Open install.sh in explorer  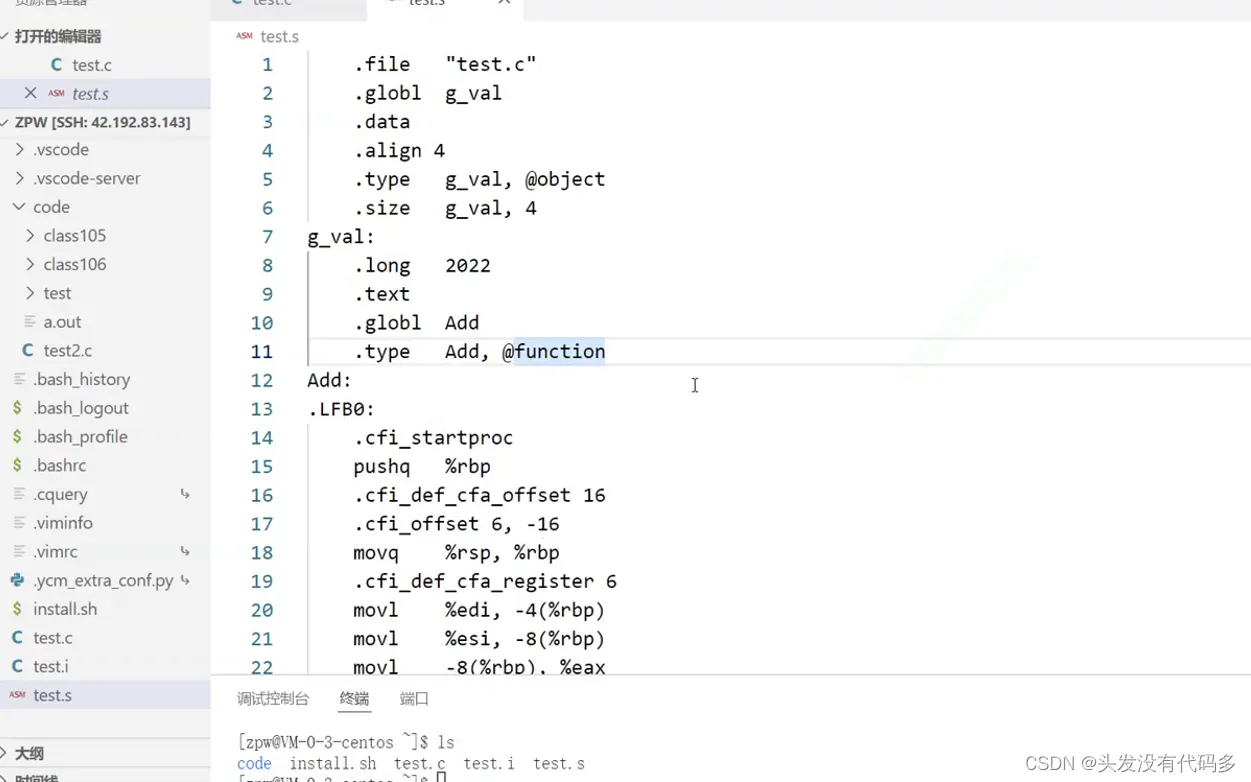(65, 609)
